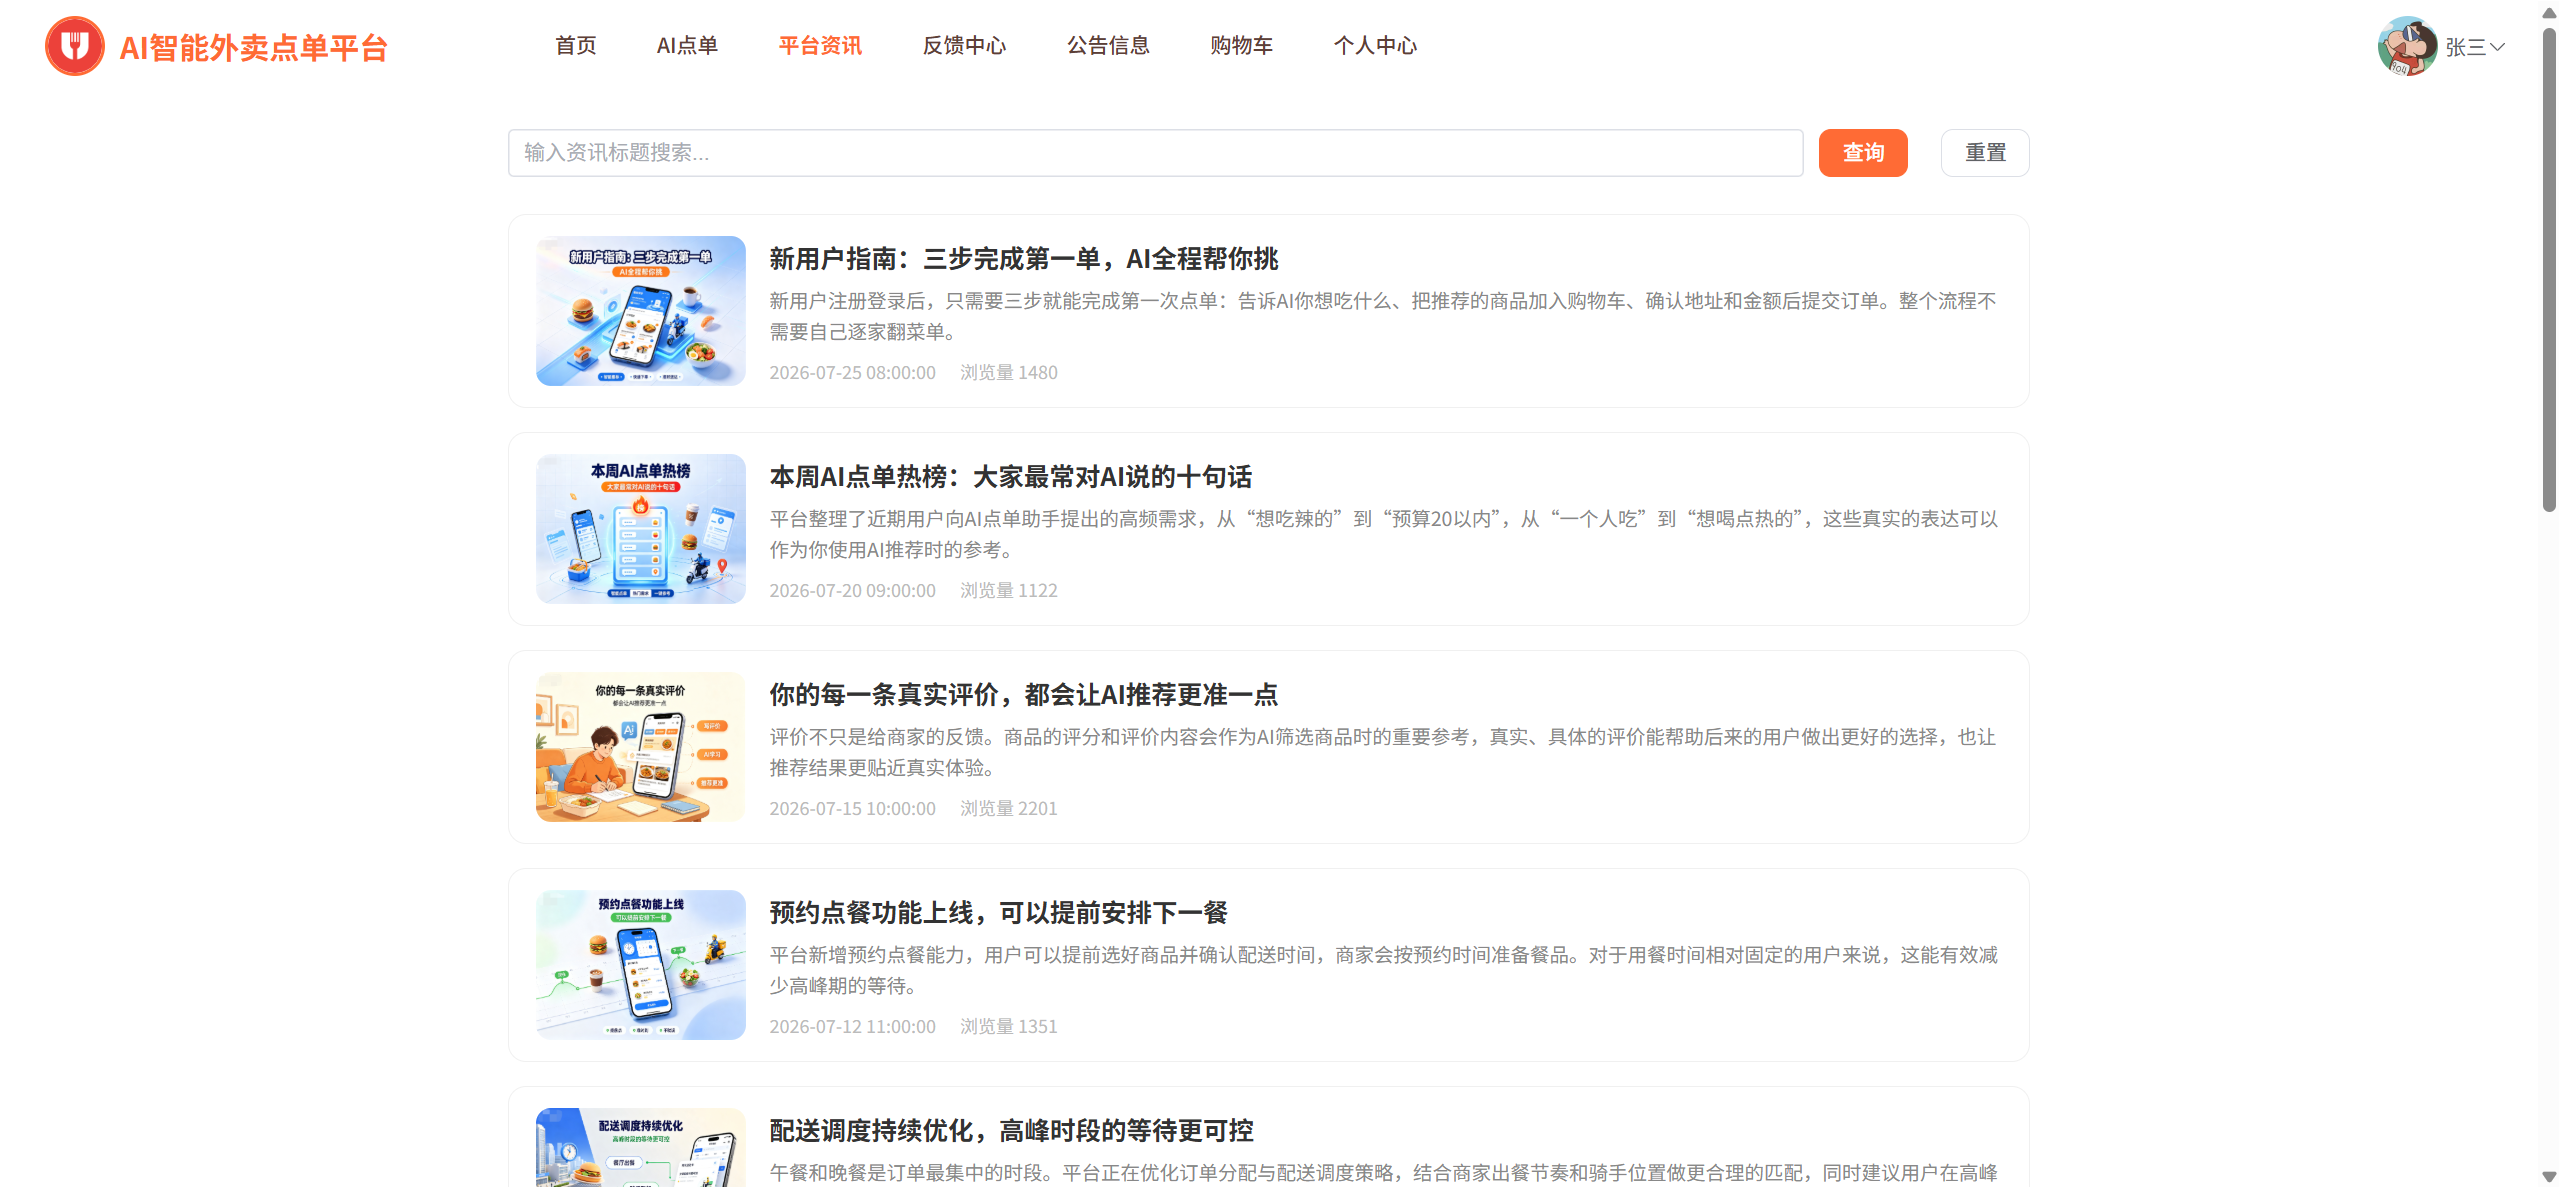Click summary text starting 平台新增预约点餐能力

1383,970
